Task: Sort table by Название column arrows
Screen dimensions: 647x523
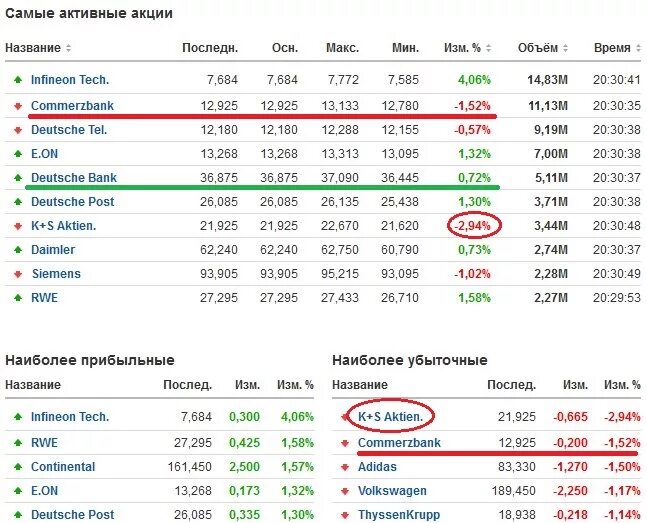Action: 68,48
